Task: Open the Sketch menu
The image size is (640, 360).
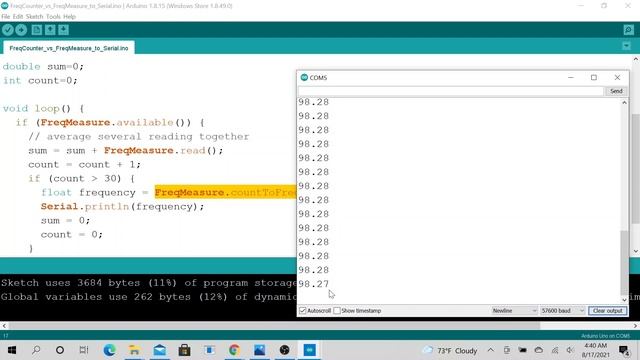Action: click(x=34, y=17)
